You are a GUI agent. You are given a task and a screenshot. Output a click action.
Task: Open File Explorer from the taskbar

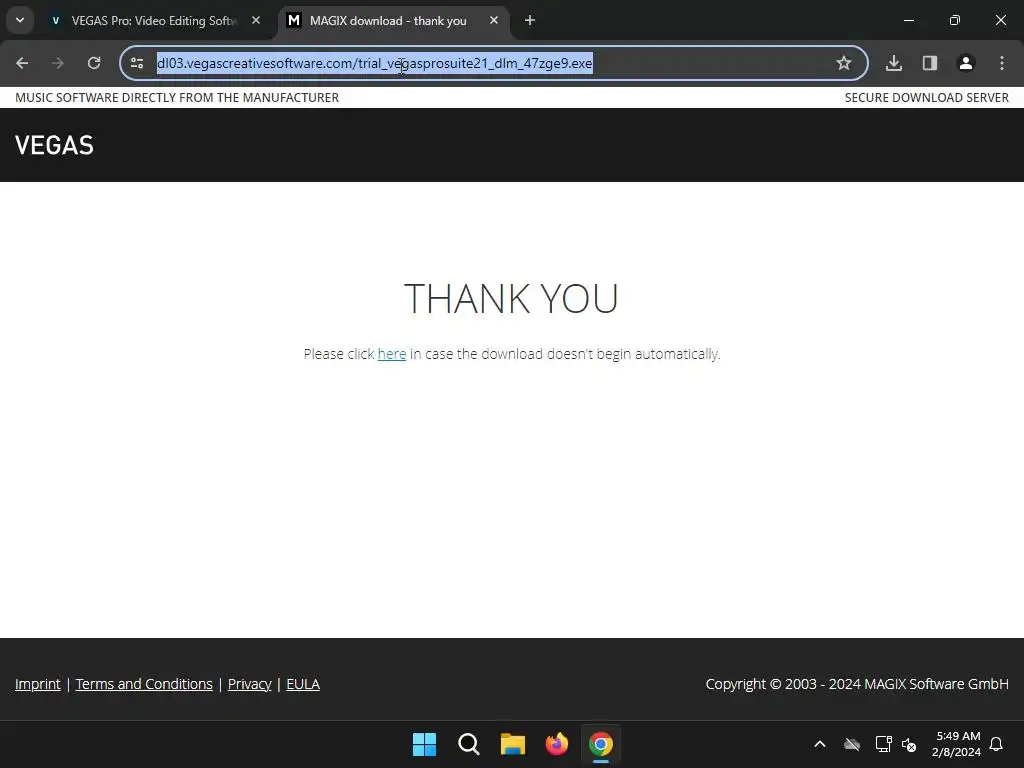coord(513,744)
